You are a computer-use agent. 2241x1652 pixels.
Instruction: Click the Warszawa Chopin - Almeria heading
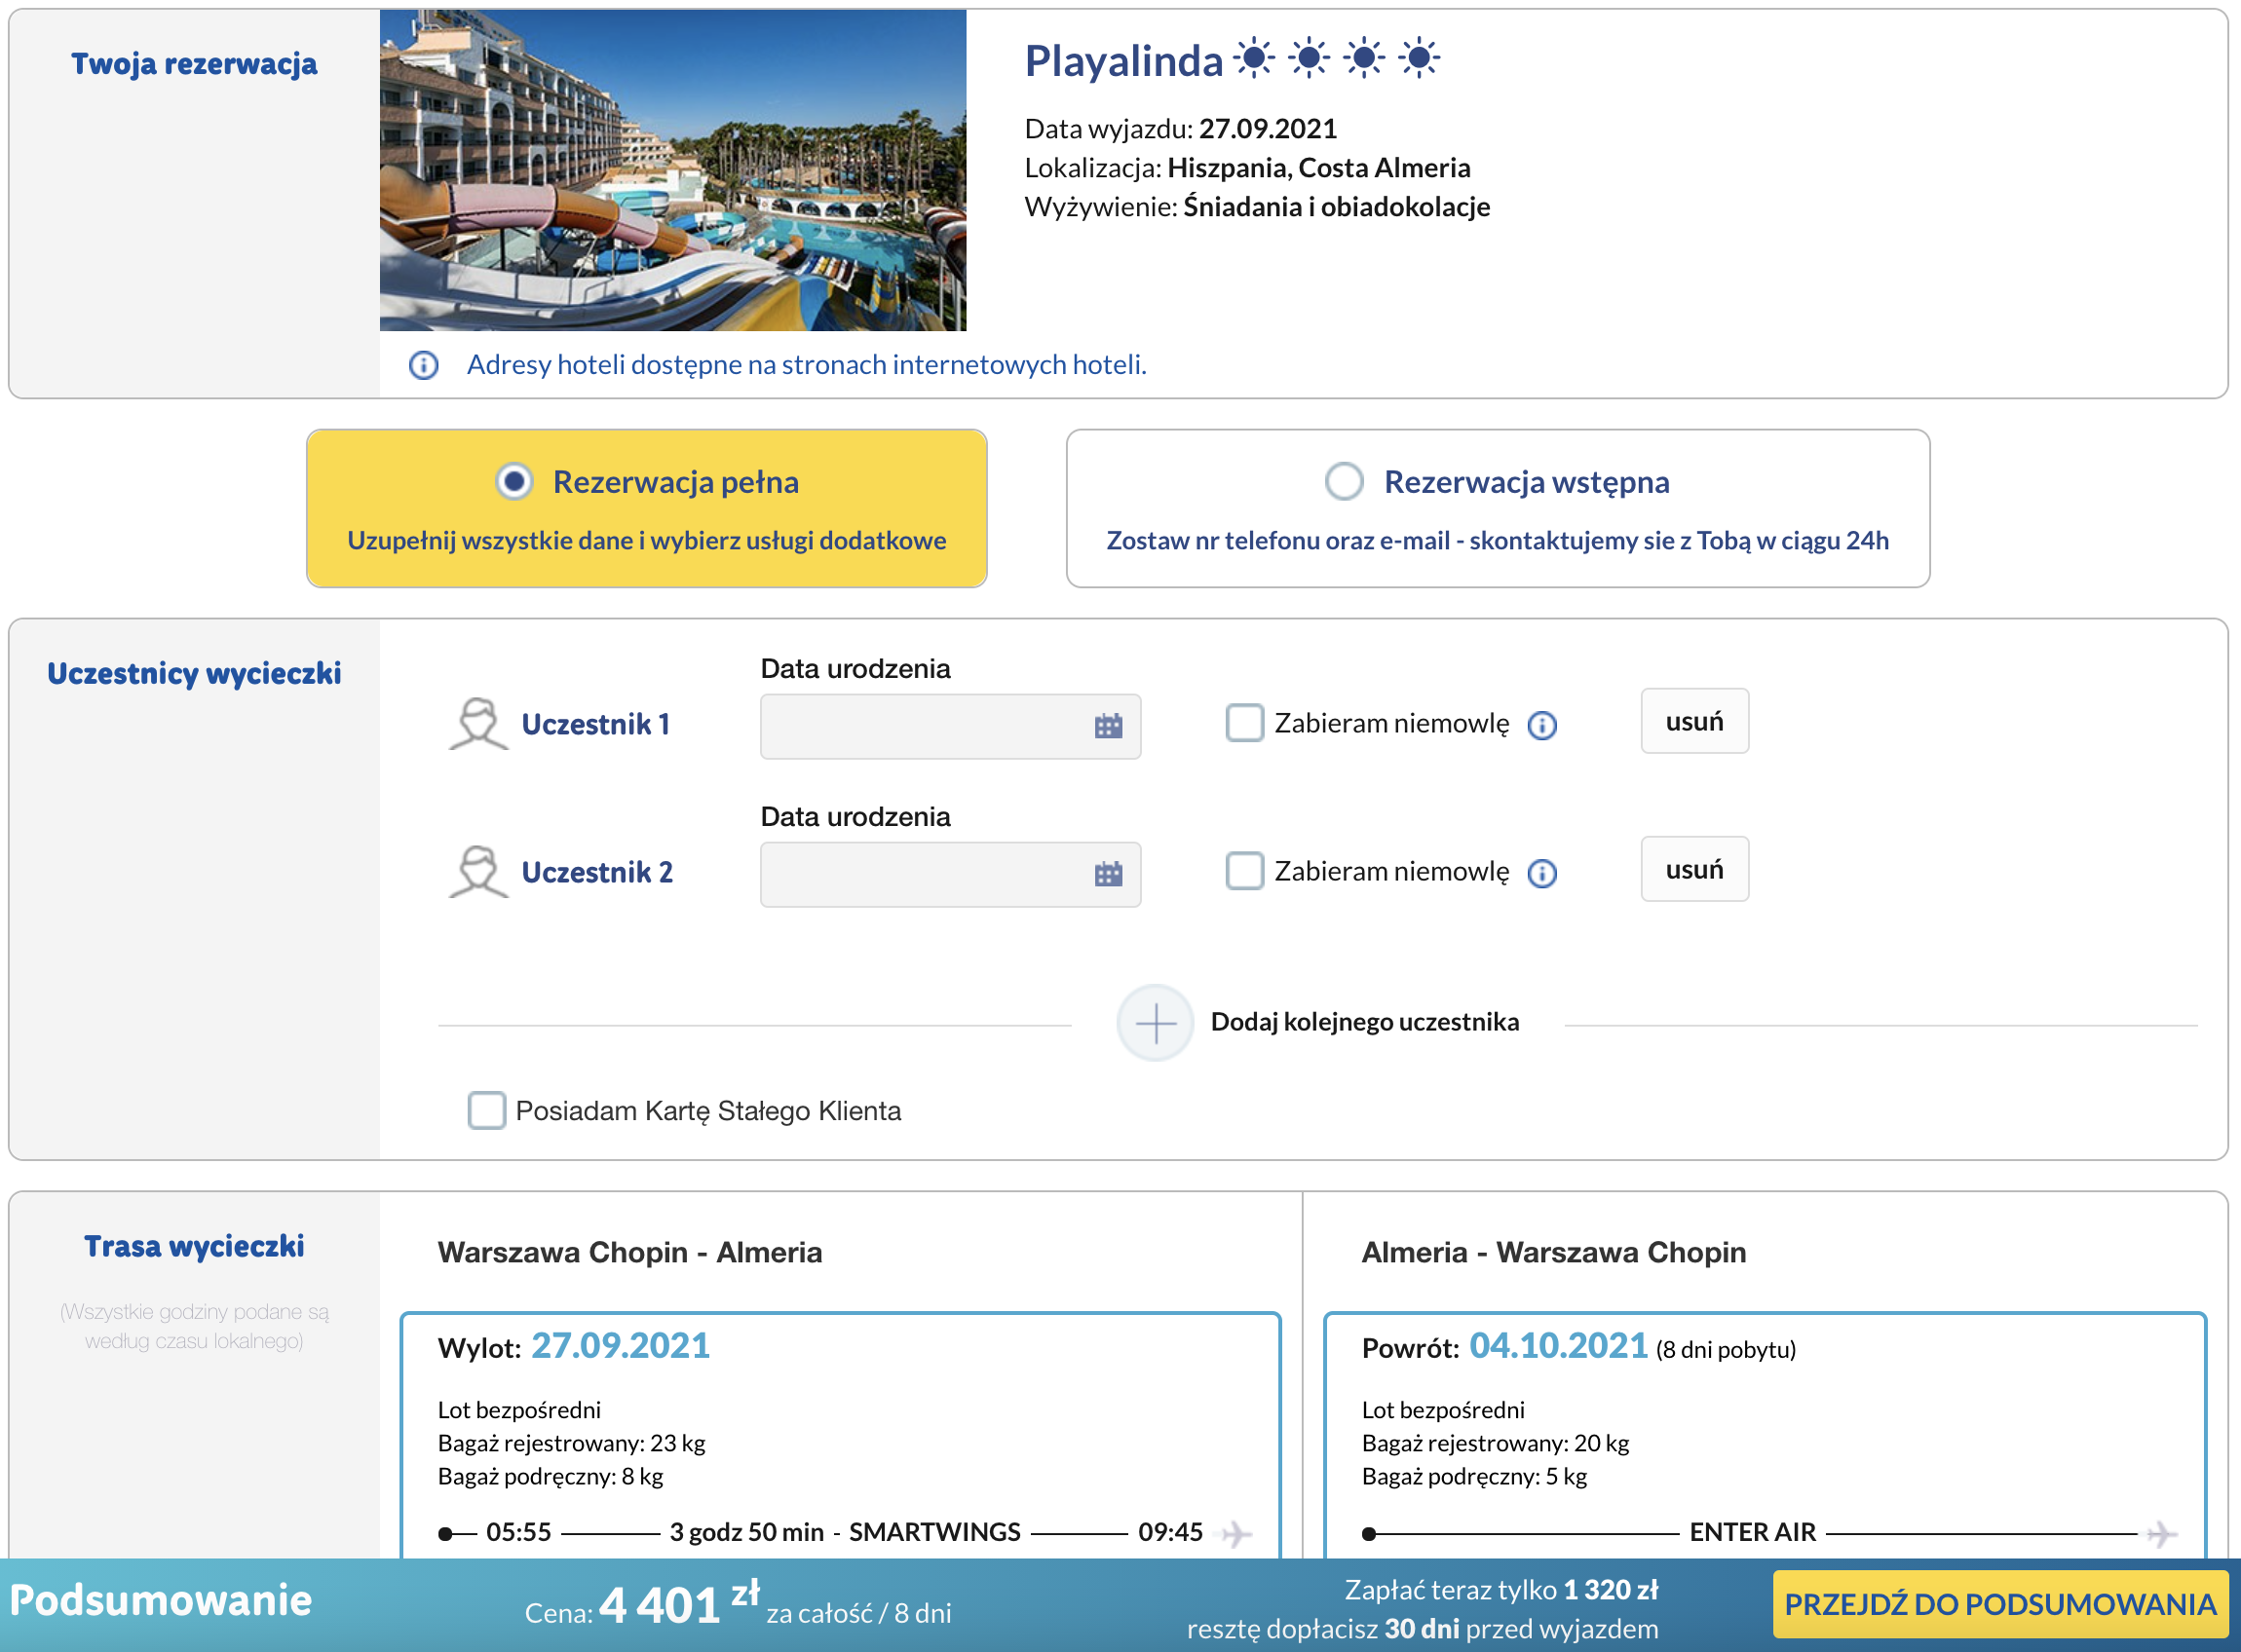[x=630, y=1252]
